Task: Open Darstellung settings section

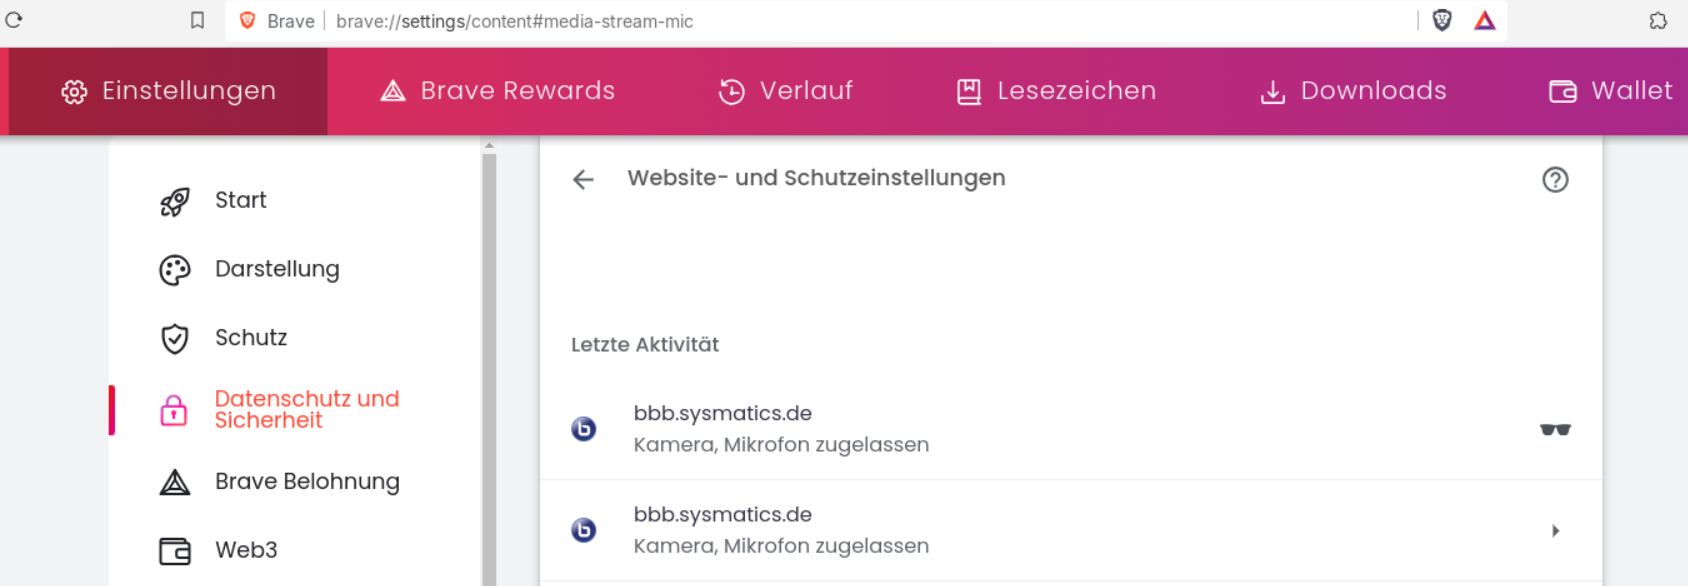Action: pyautogui.click(x=277, y=270)
